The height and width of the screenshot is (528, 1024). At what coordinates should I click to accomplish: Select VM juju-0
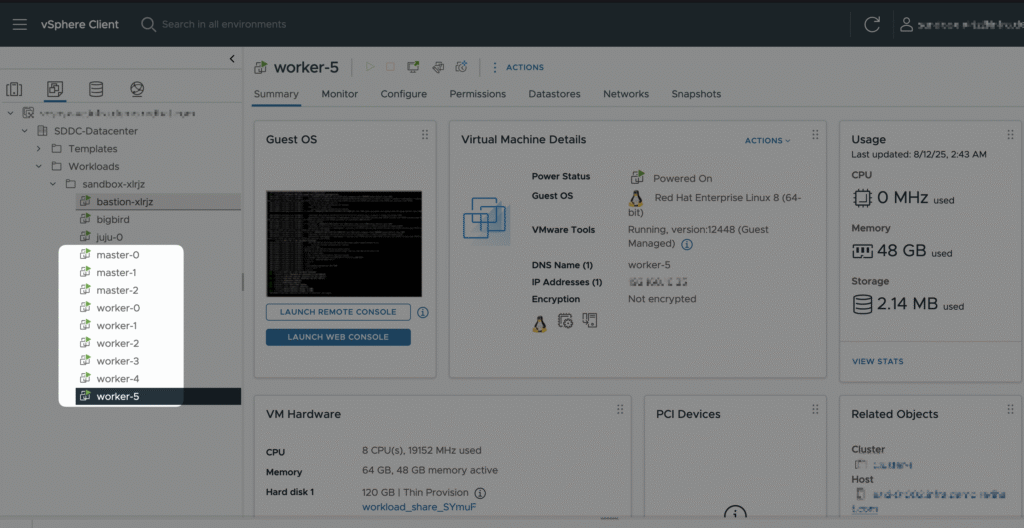click(110, 237)
